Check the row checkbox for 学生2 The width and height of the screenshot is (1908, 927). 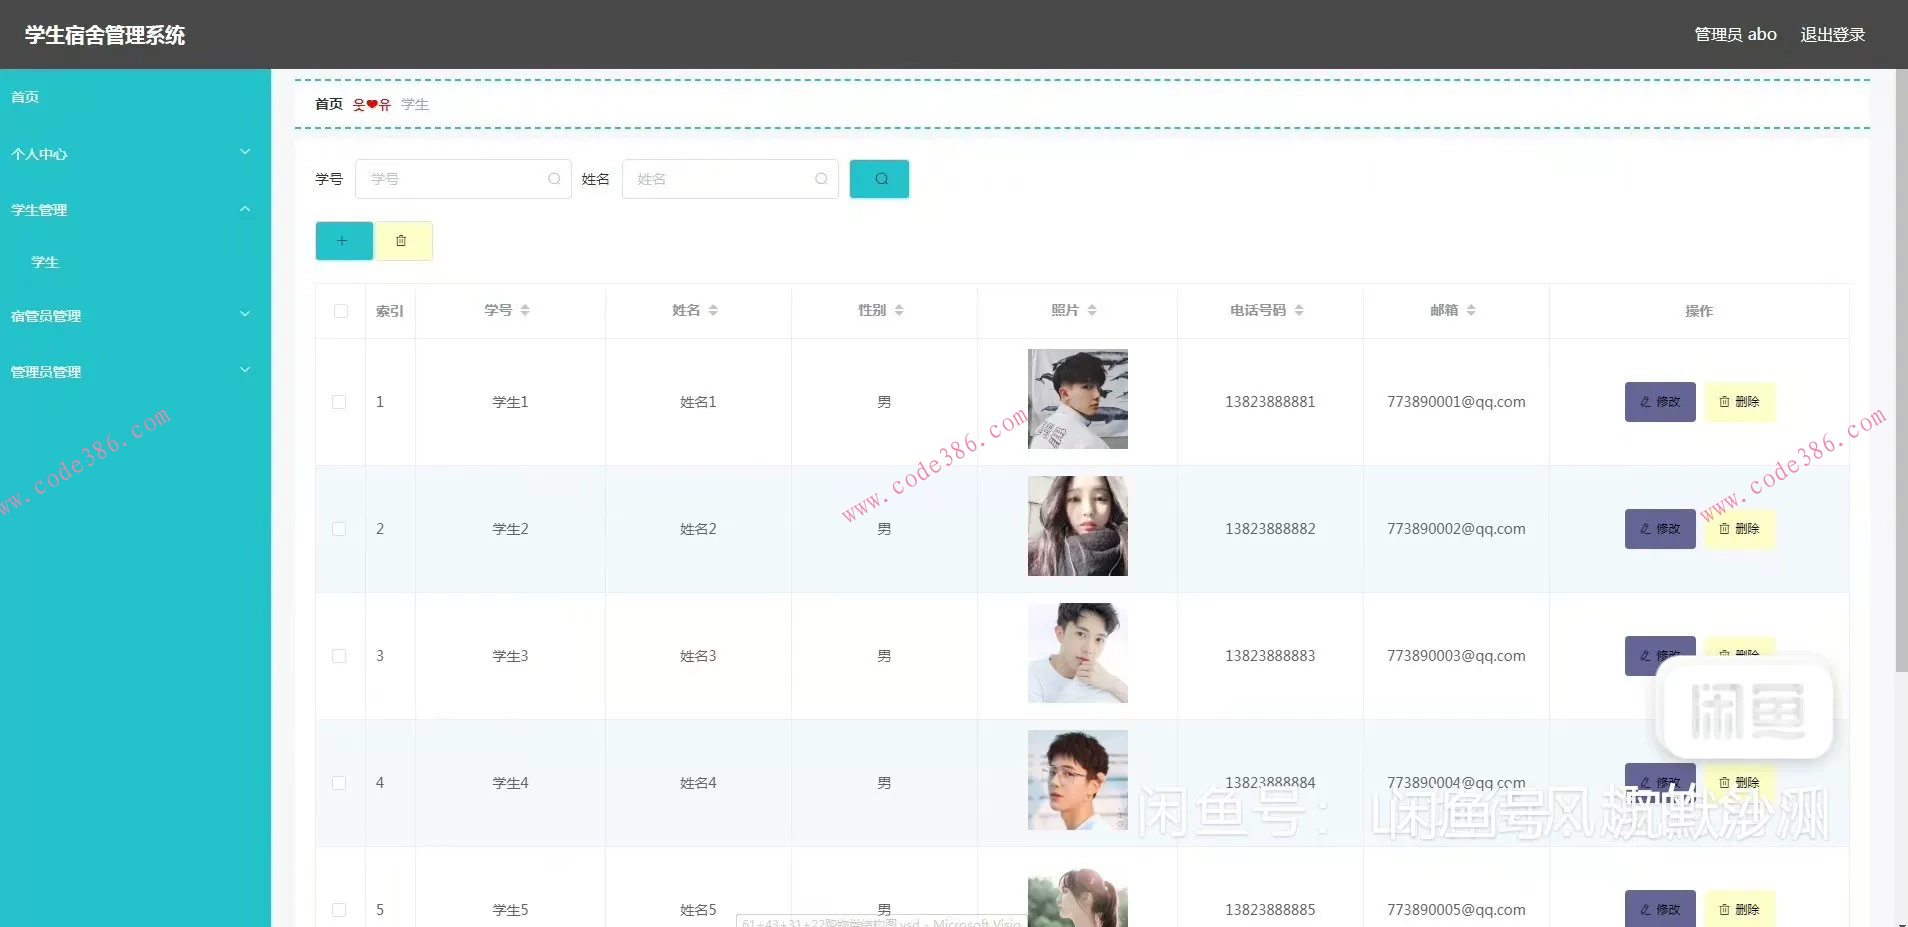[x=339, y=529]
